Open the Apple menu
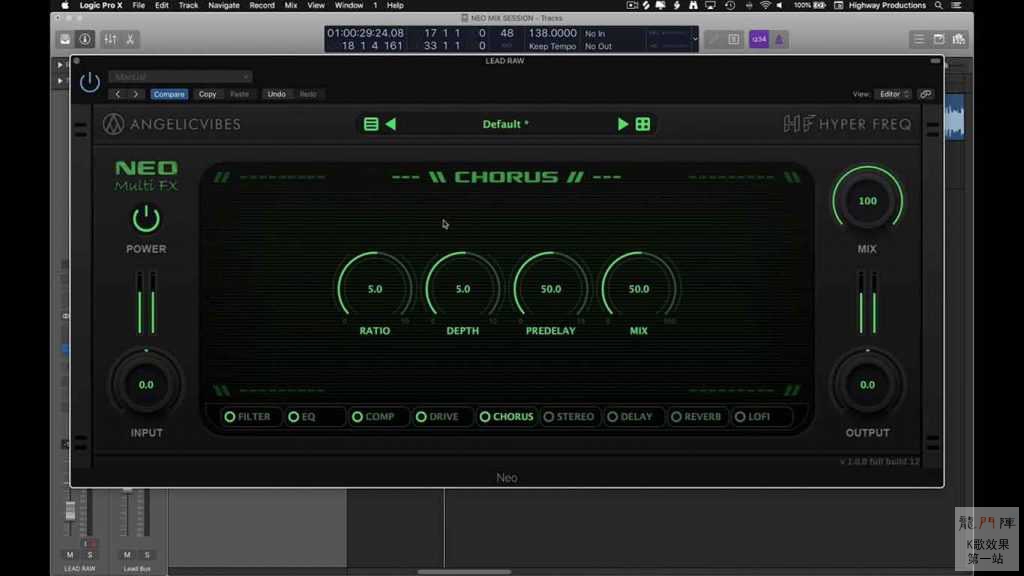1024x576 pixels. pyautogui.click(x=65, y=5)
